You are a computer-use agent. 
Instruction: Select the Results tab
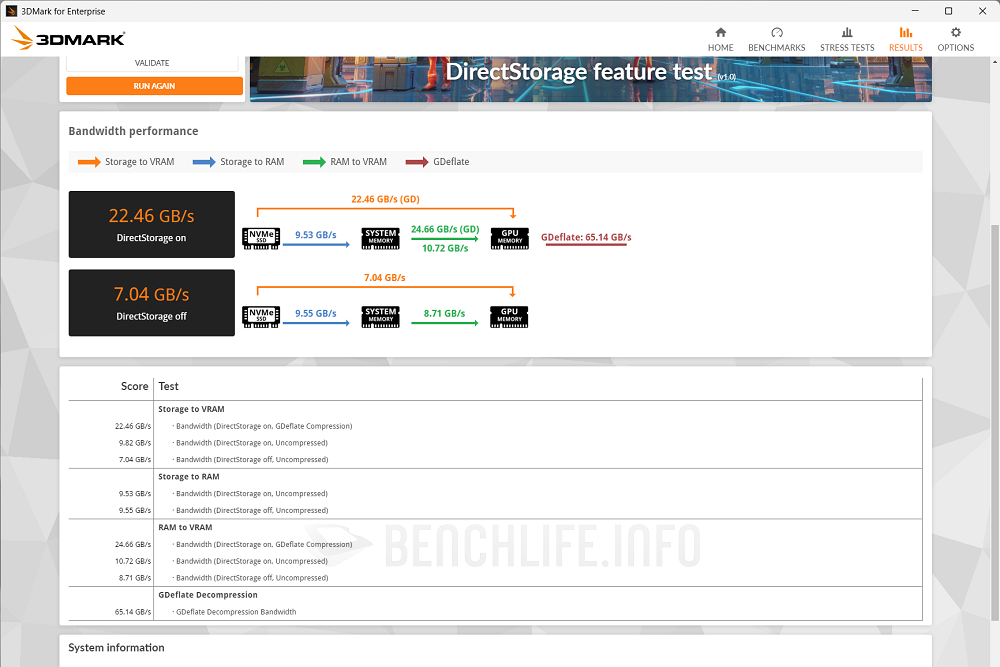pyautogui.click(x=906, y=39)
